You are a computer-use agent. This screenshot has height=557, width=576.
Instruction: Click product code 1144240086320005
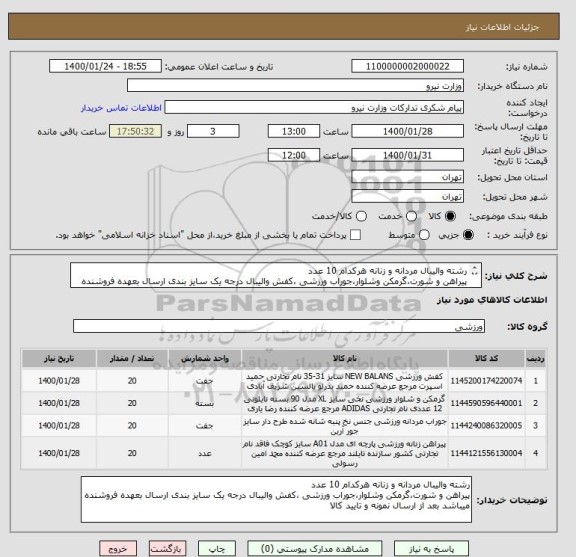[x=486, y=425]
